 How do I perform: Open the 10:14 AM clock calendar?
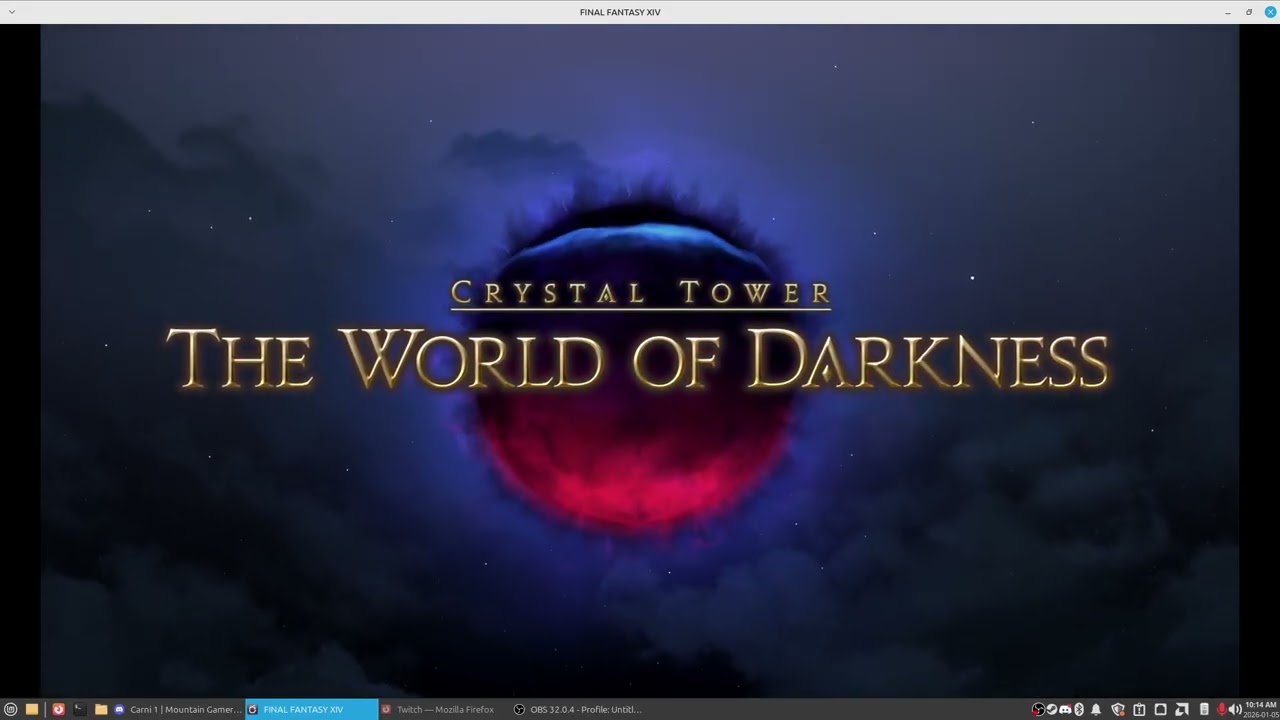pos(1261,709)
